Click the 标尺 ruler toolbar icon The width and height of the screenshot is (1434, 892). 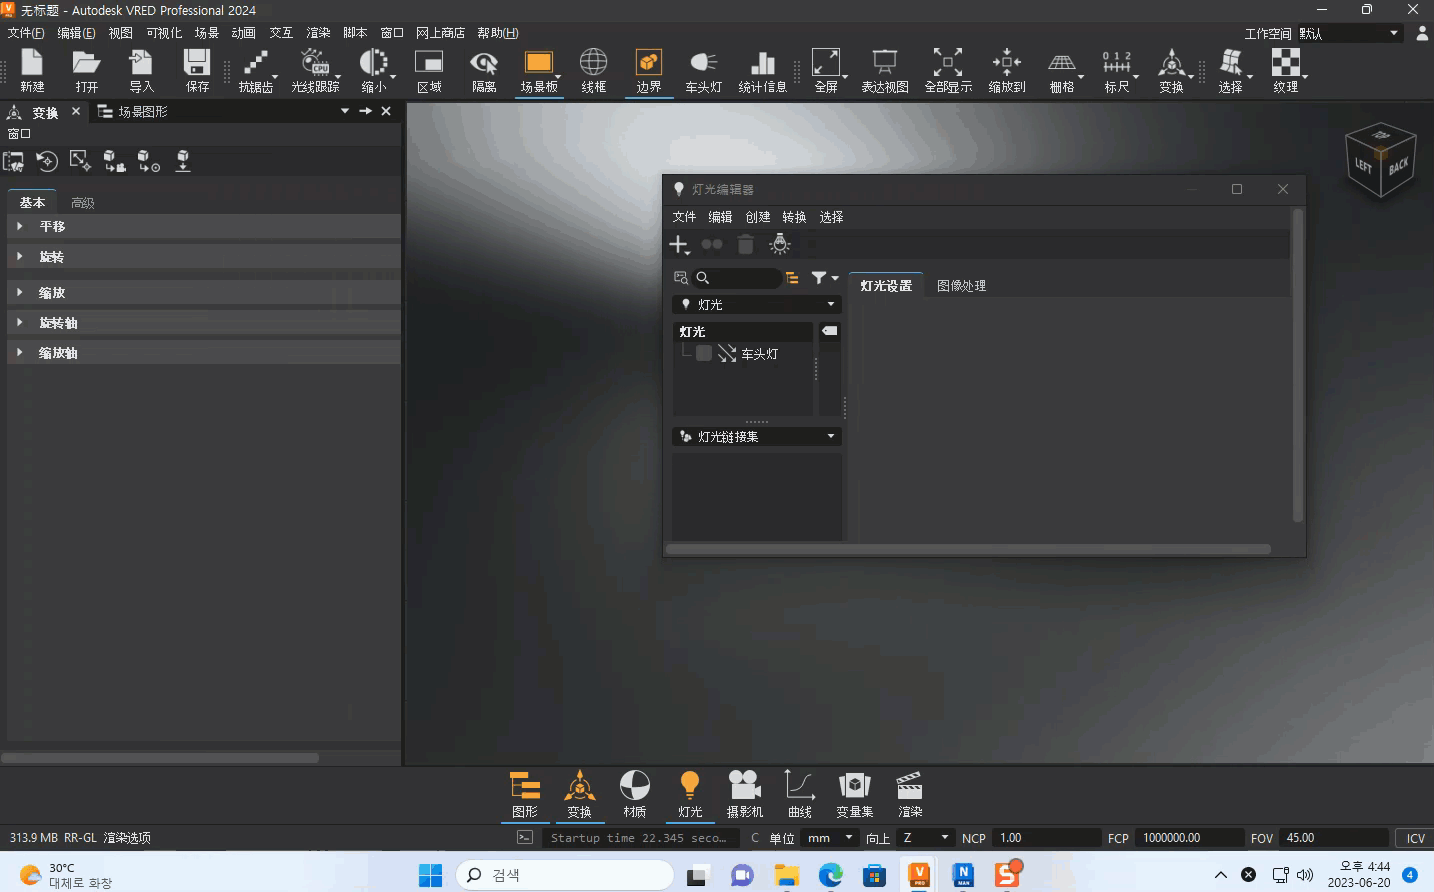[x=1117, y=71]
